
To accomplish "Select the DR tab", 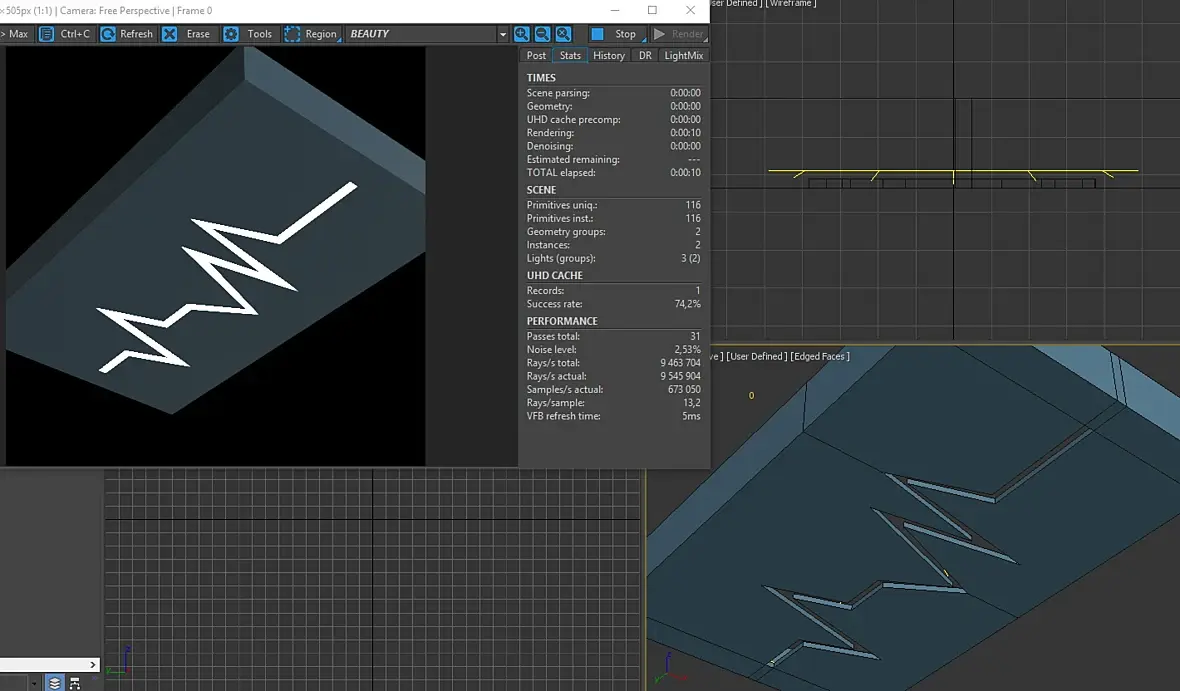I will [x=645, y=56].
